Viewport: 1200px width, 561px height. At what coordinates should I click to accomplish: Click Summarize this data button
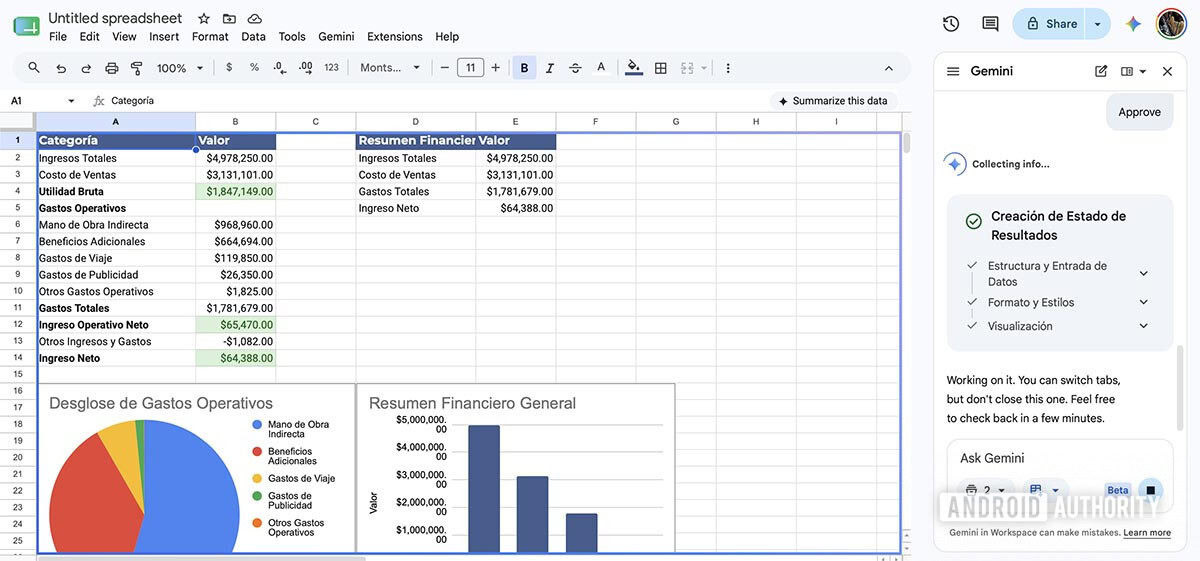coord(833,101)
